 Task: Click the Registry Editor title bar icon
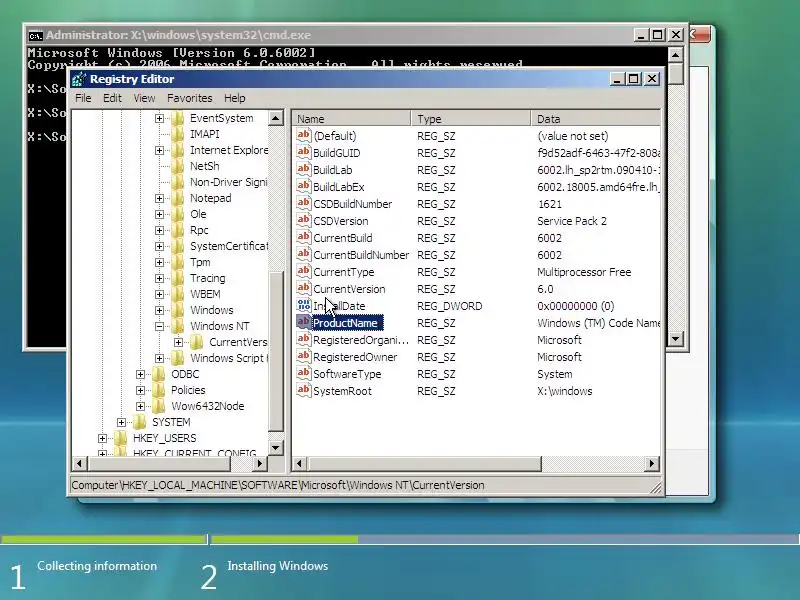coord(79,79)
